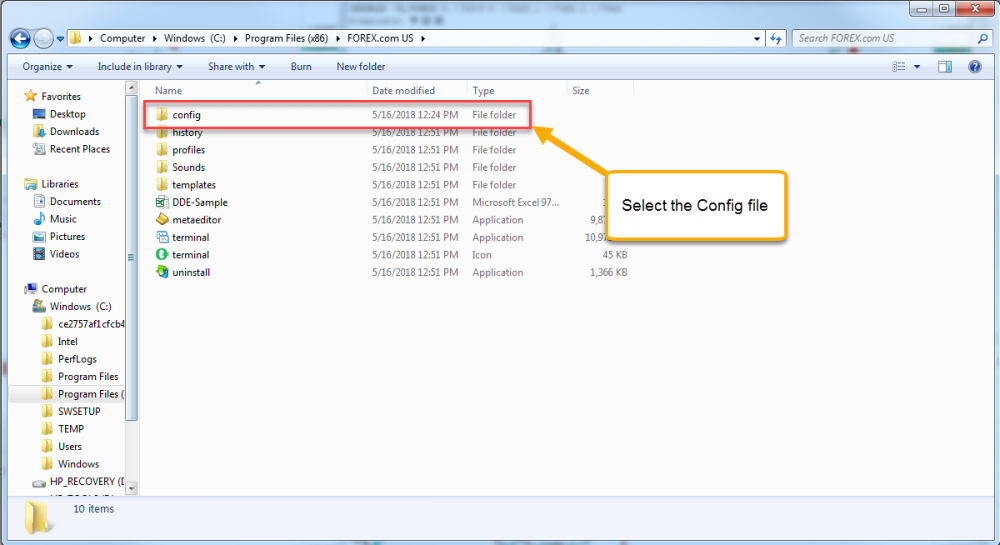1000x545 pixels.
Task: Open the view options dropdown arrow
Action: pyautogui.click(x=917, y=67)
